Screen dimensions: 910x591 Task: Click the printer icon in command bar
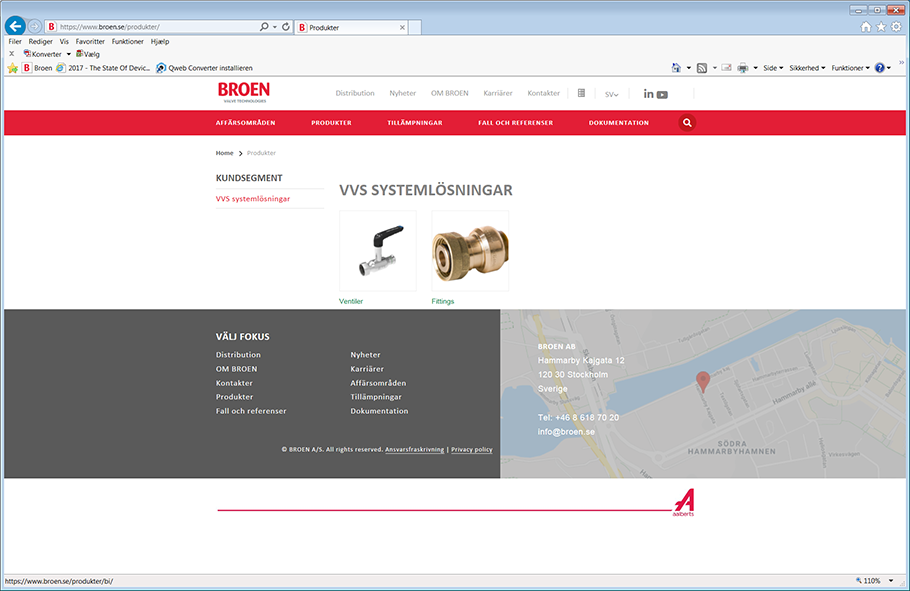(x=743, y=68)
